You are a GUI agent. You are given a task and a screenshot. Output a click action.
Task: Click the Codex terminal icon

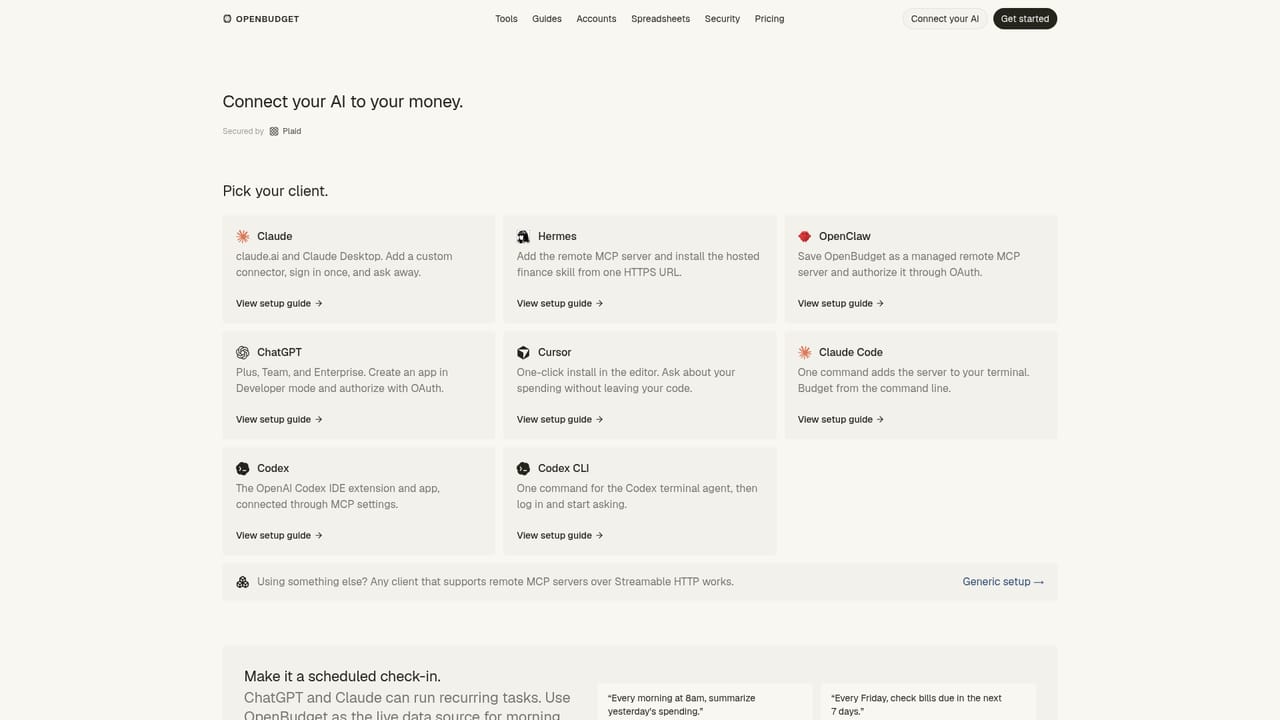click(x=243, y=469)
